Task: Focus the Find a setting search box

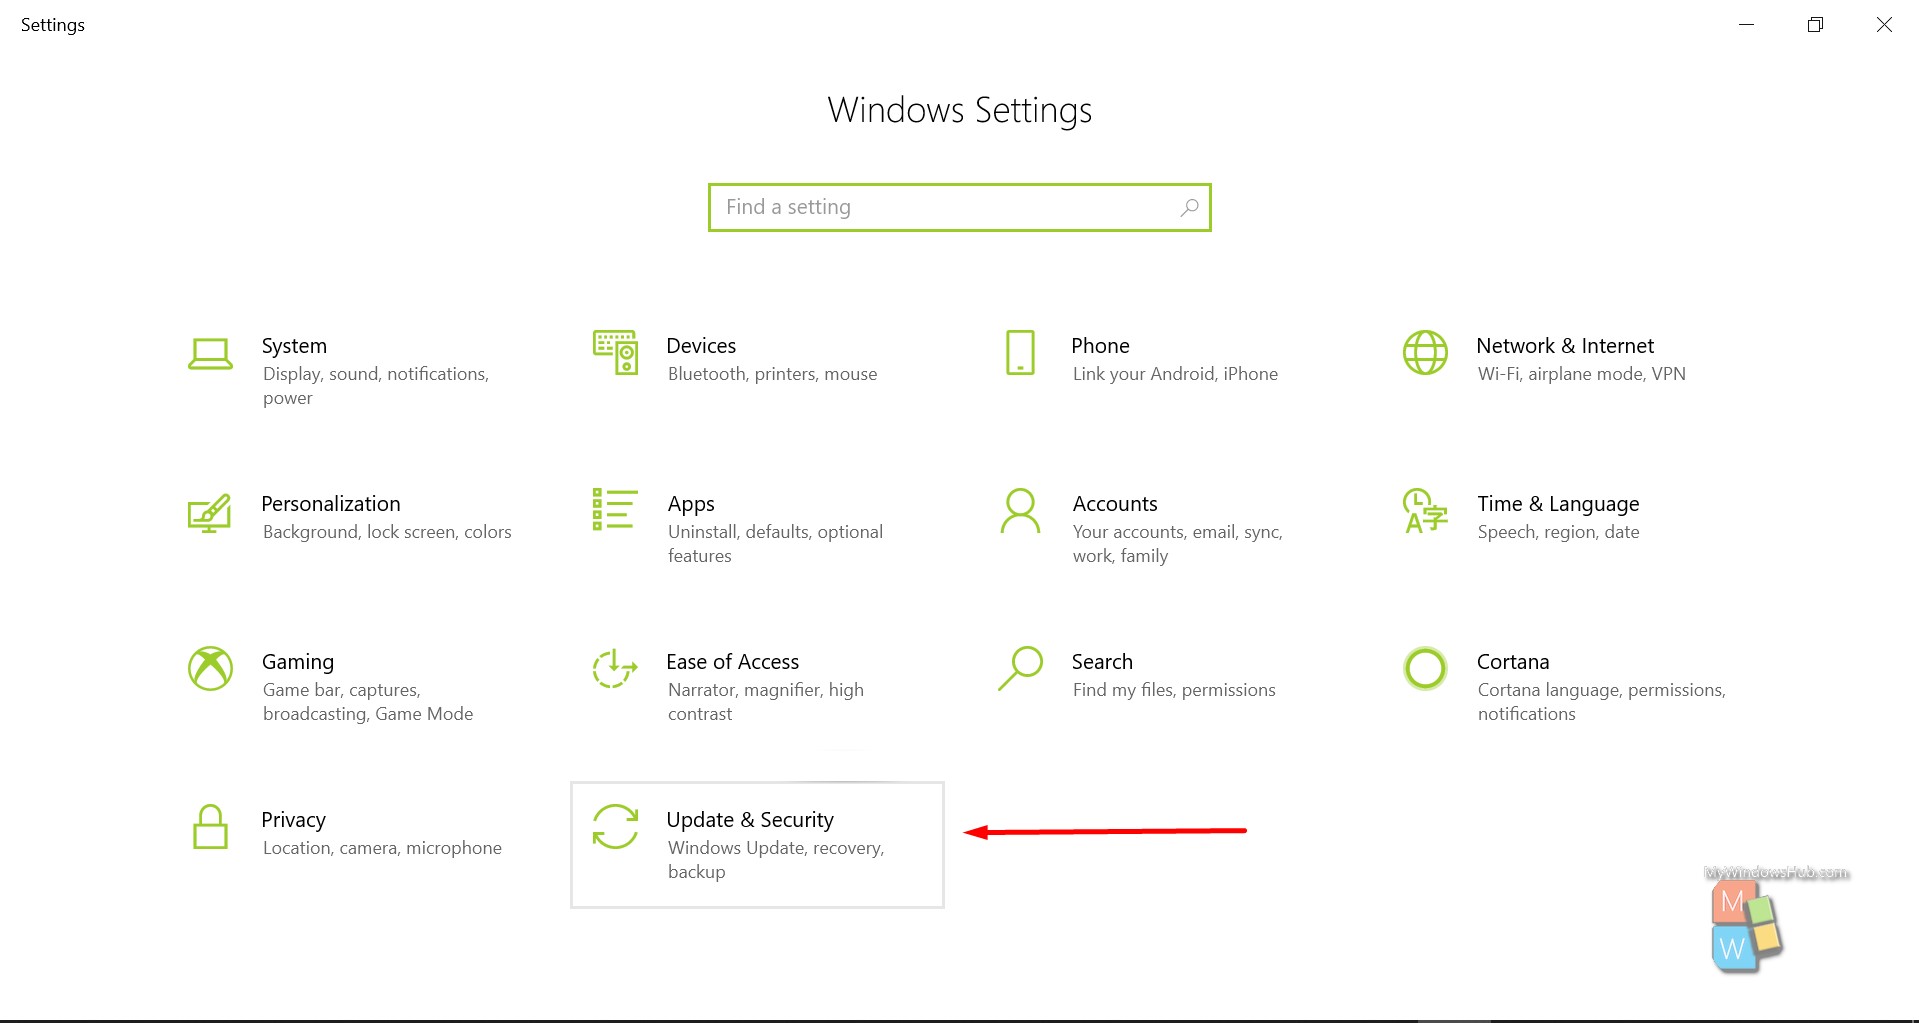Action: click(x=959, y=207)
